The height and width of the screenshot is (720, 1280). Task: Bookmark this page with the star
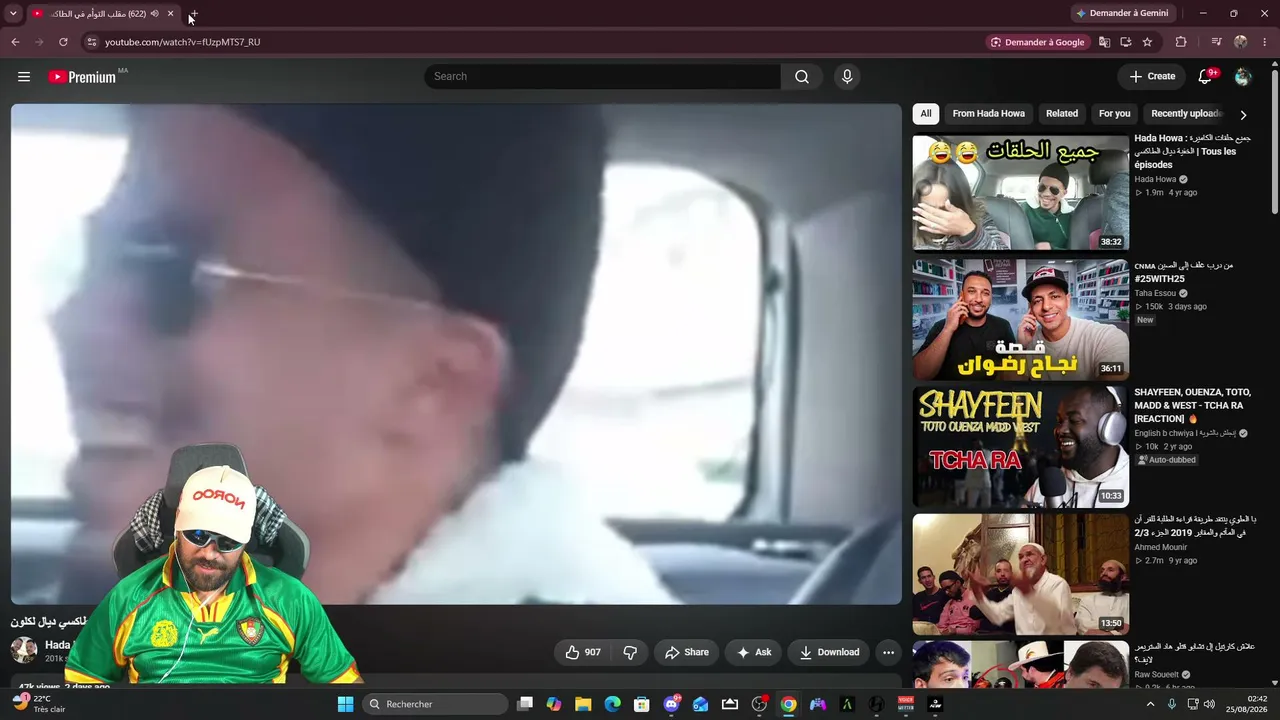coord(1147,42)
